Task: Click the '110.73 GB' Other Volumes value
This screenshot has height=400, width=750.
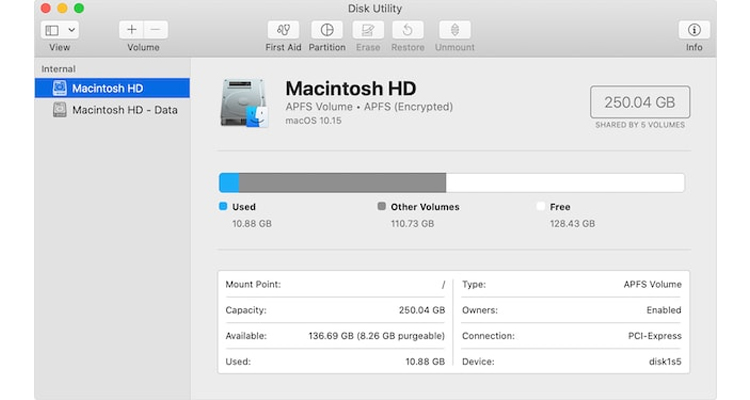Action: [x=412, y=223]
